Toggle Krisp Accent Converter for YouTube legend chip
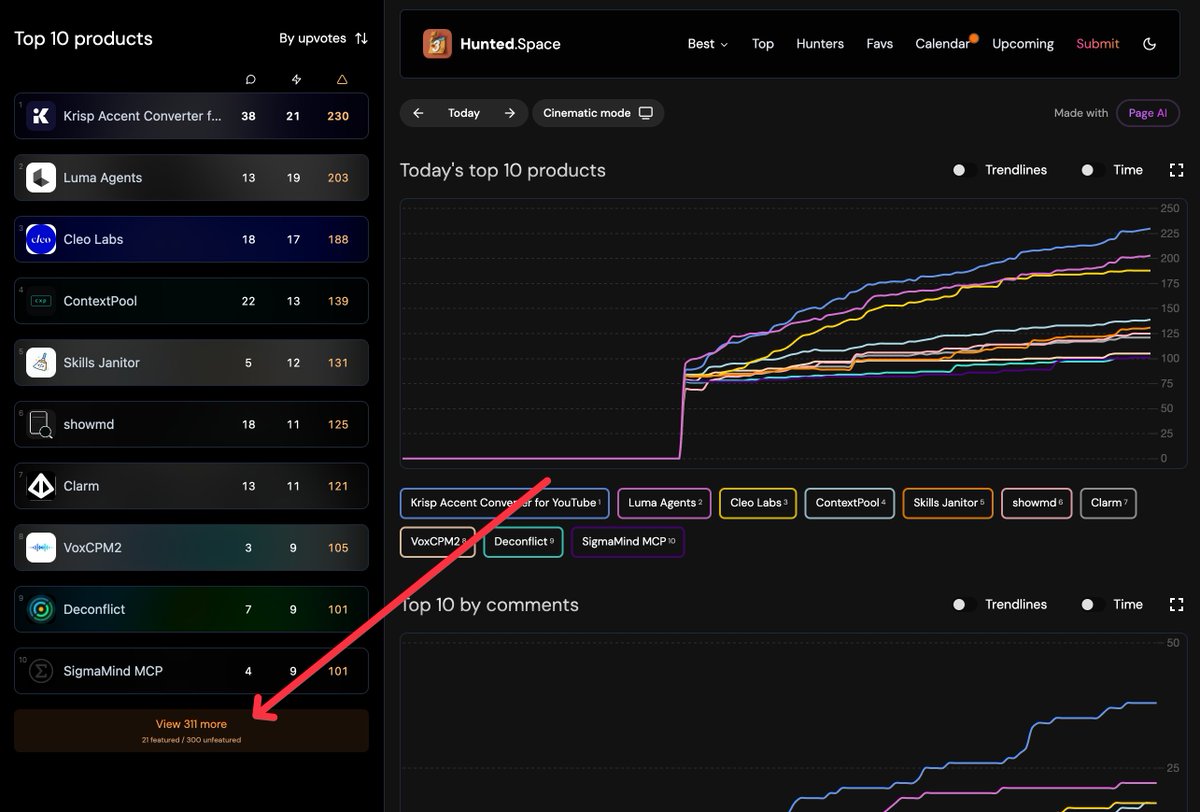 coord(505,503)
